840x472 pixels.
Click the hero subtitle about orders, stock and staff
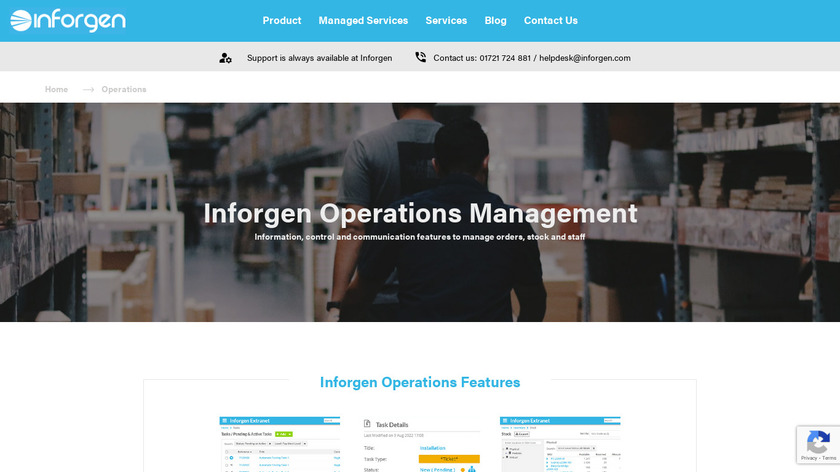420,237
